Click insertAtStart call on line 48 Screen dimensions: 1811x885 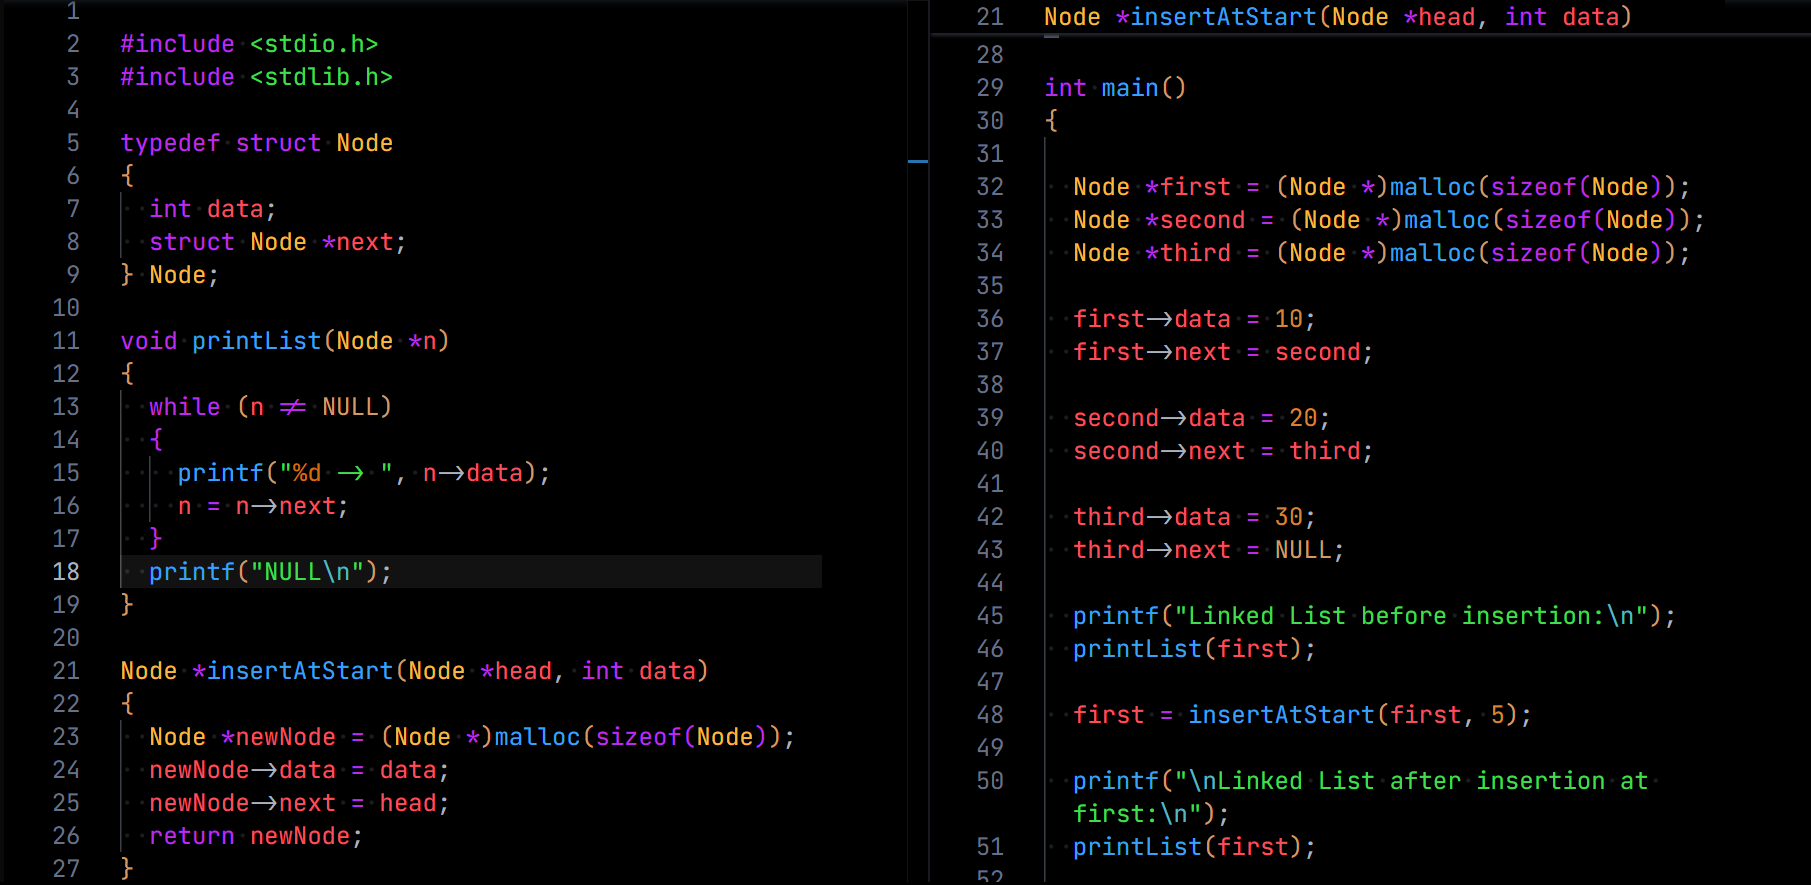click(x=1280, y=715)
